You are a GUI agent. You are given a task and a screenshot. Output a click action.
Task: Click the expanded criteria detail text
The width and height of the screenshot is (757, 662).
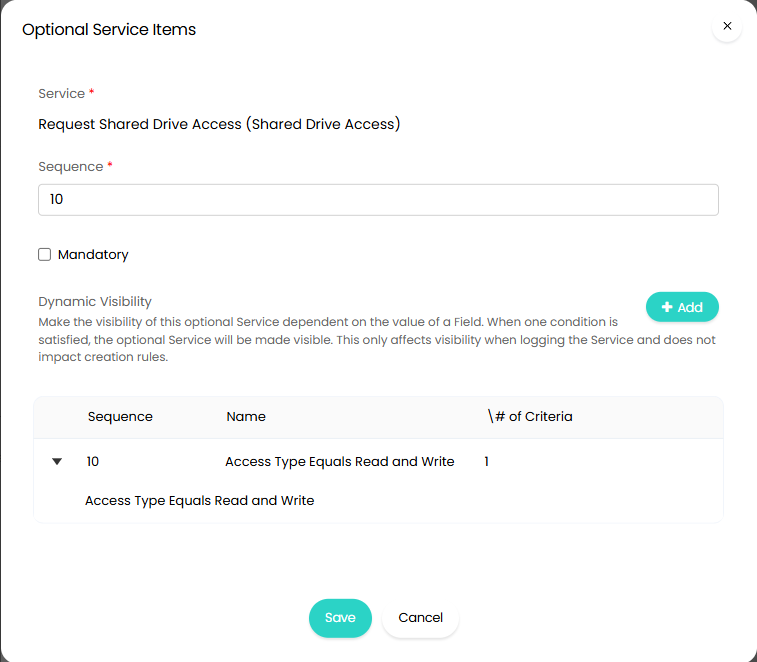(x=199, y=500)
